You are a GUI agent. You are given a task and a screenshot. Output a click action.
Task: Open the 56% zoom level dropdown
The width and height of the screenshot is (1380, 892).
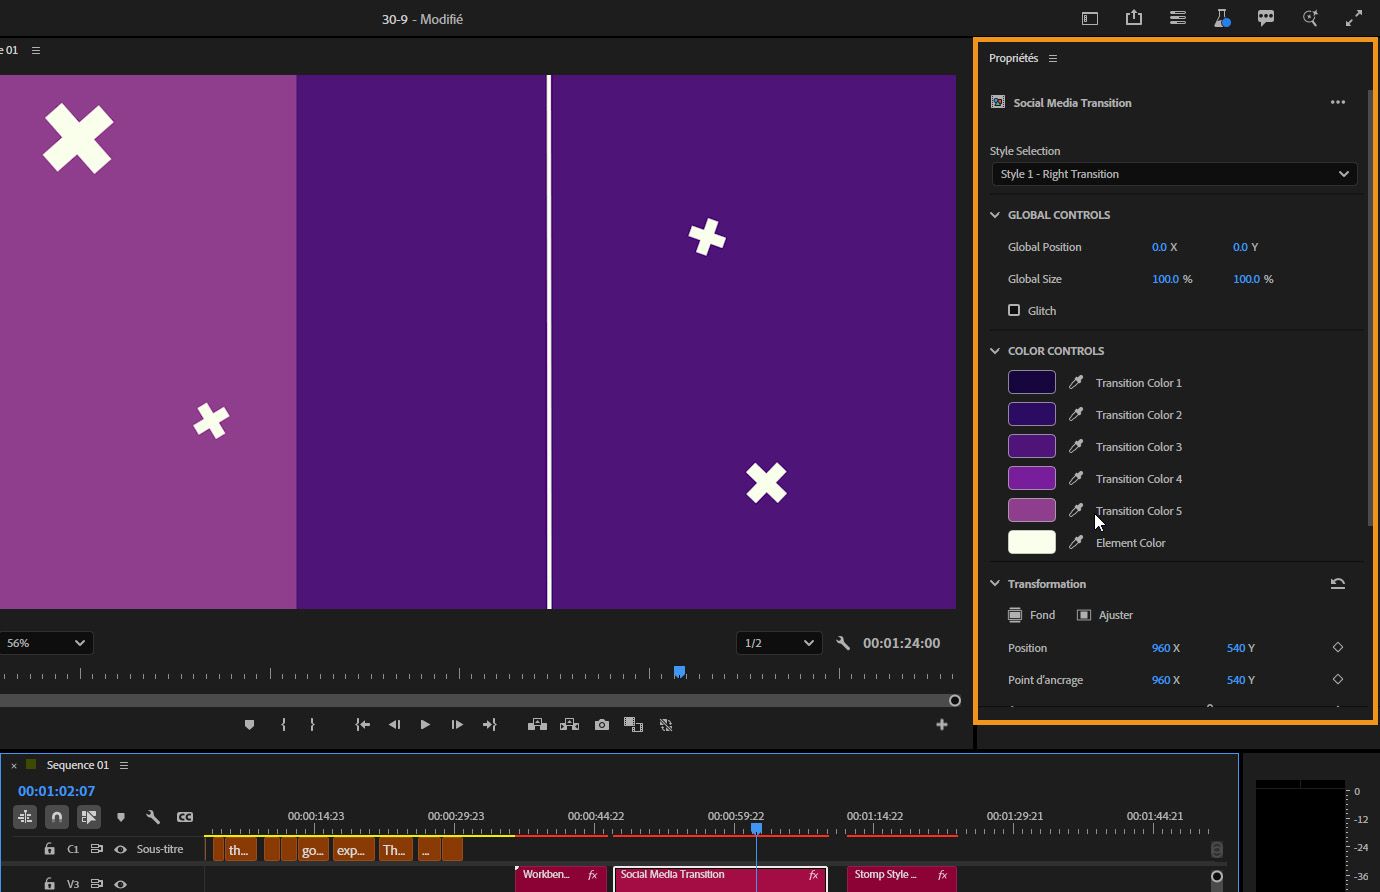(47, 643)
